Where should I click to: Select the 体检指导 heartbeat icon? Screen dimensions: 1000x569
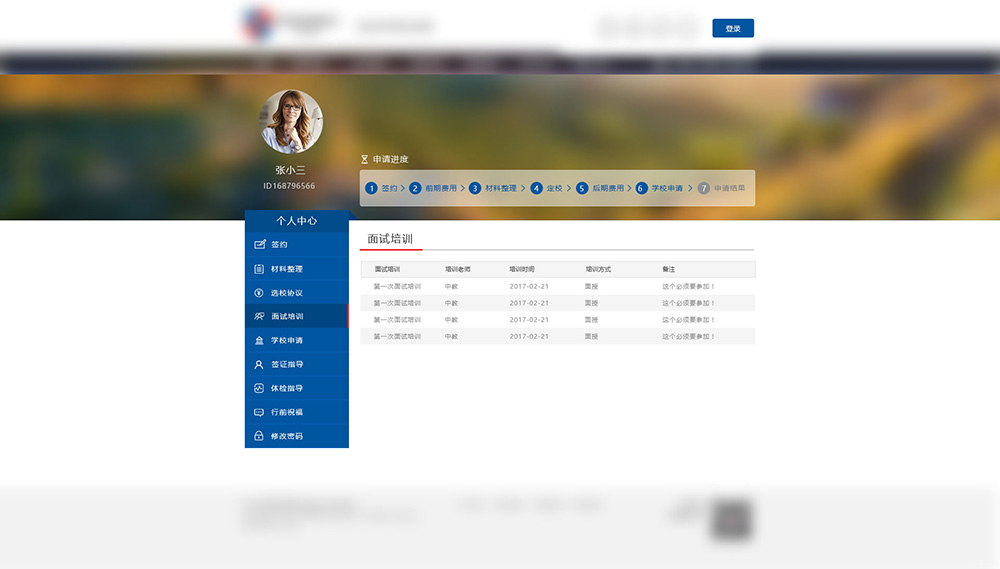(259, 388)
